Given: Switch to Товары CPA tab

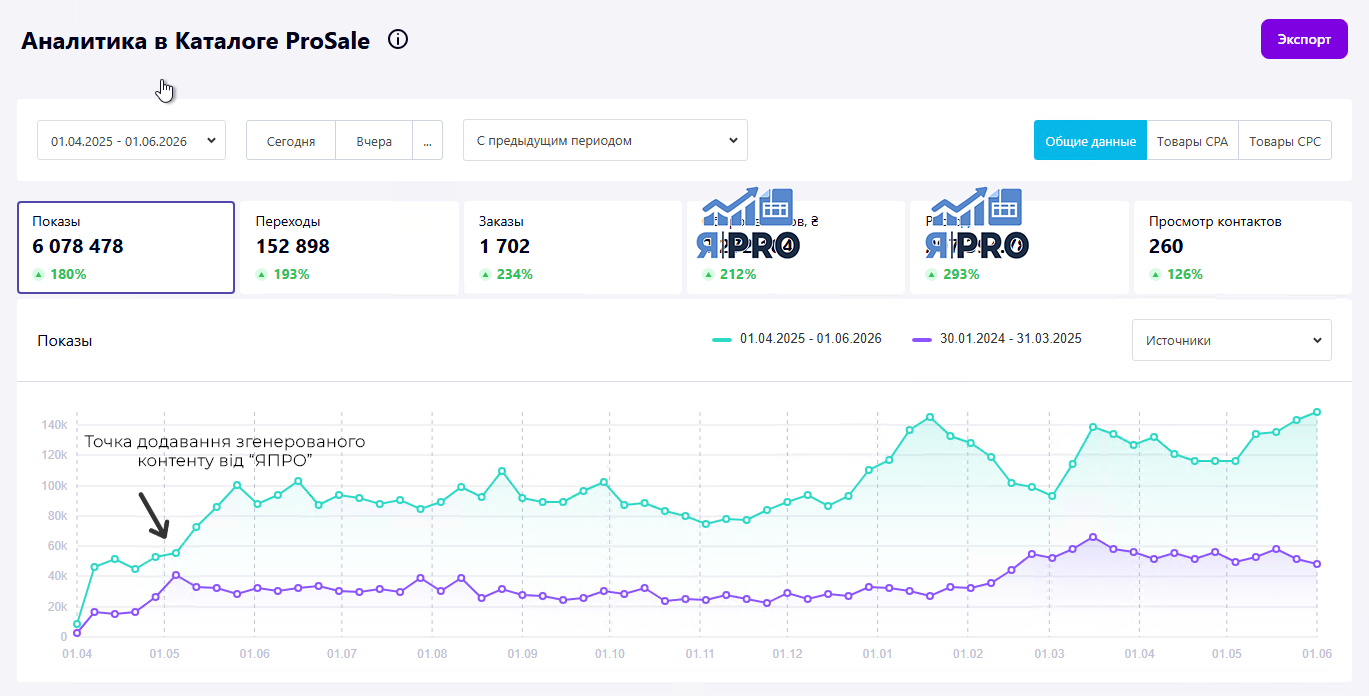Looking at the screenshot, I should click(1192, 141).
